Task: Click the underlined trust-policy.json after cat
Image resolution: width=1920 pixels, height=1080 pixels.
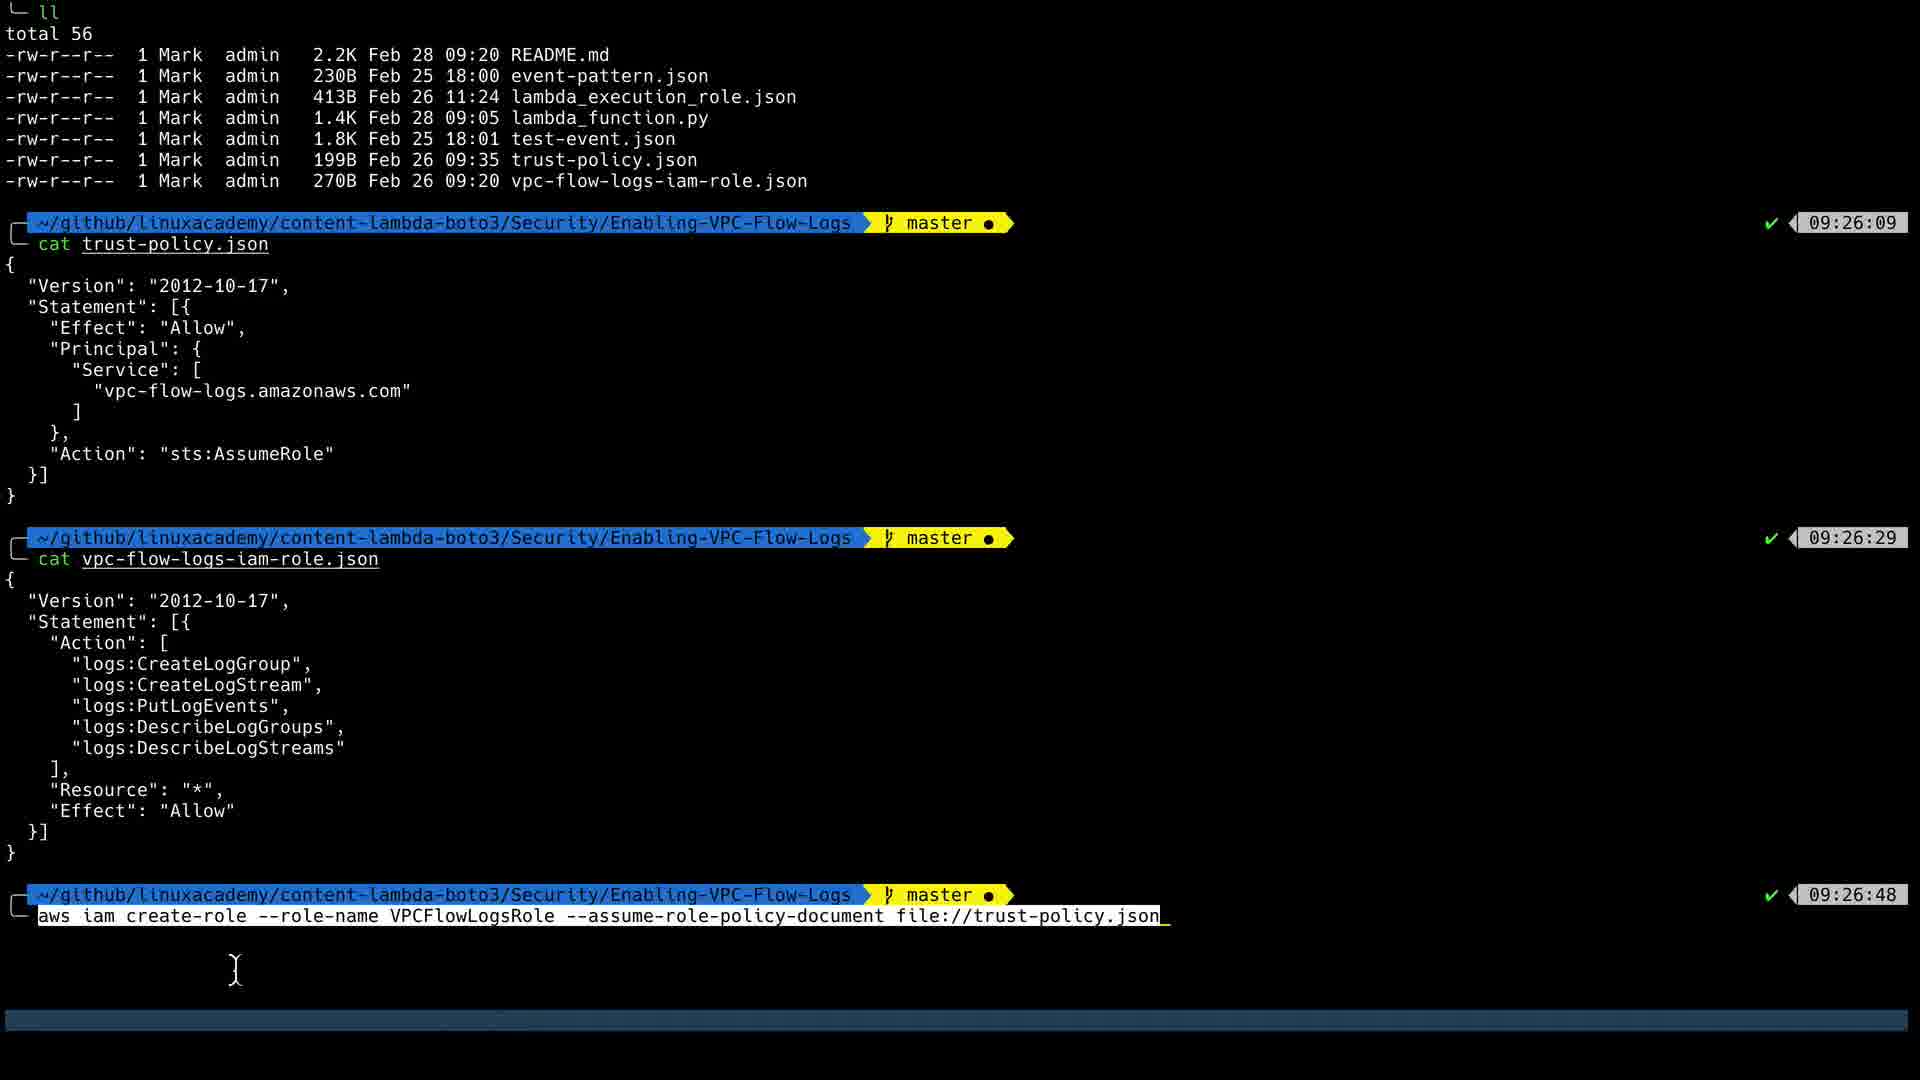Action: (175, 244)
